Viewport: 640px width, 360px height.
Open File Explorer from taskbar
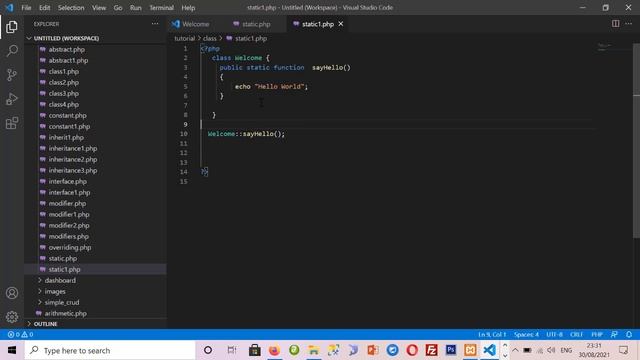313,350
